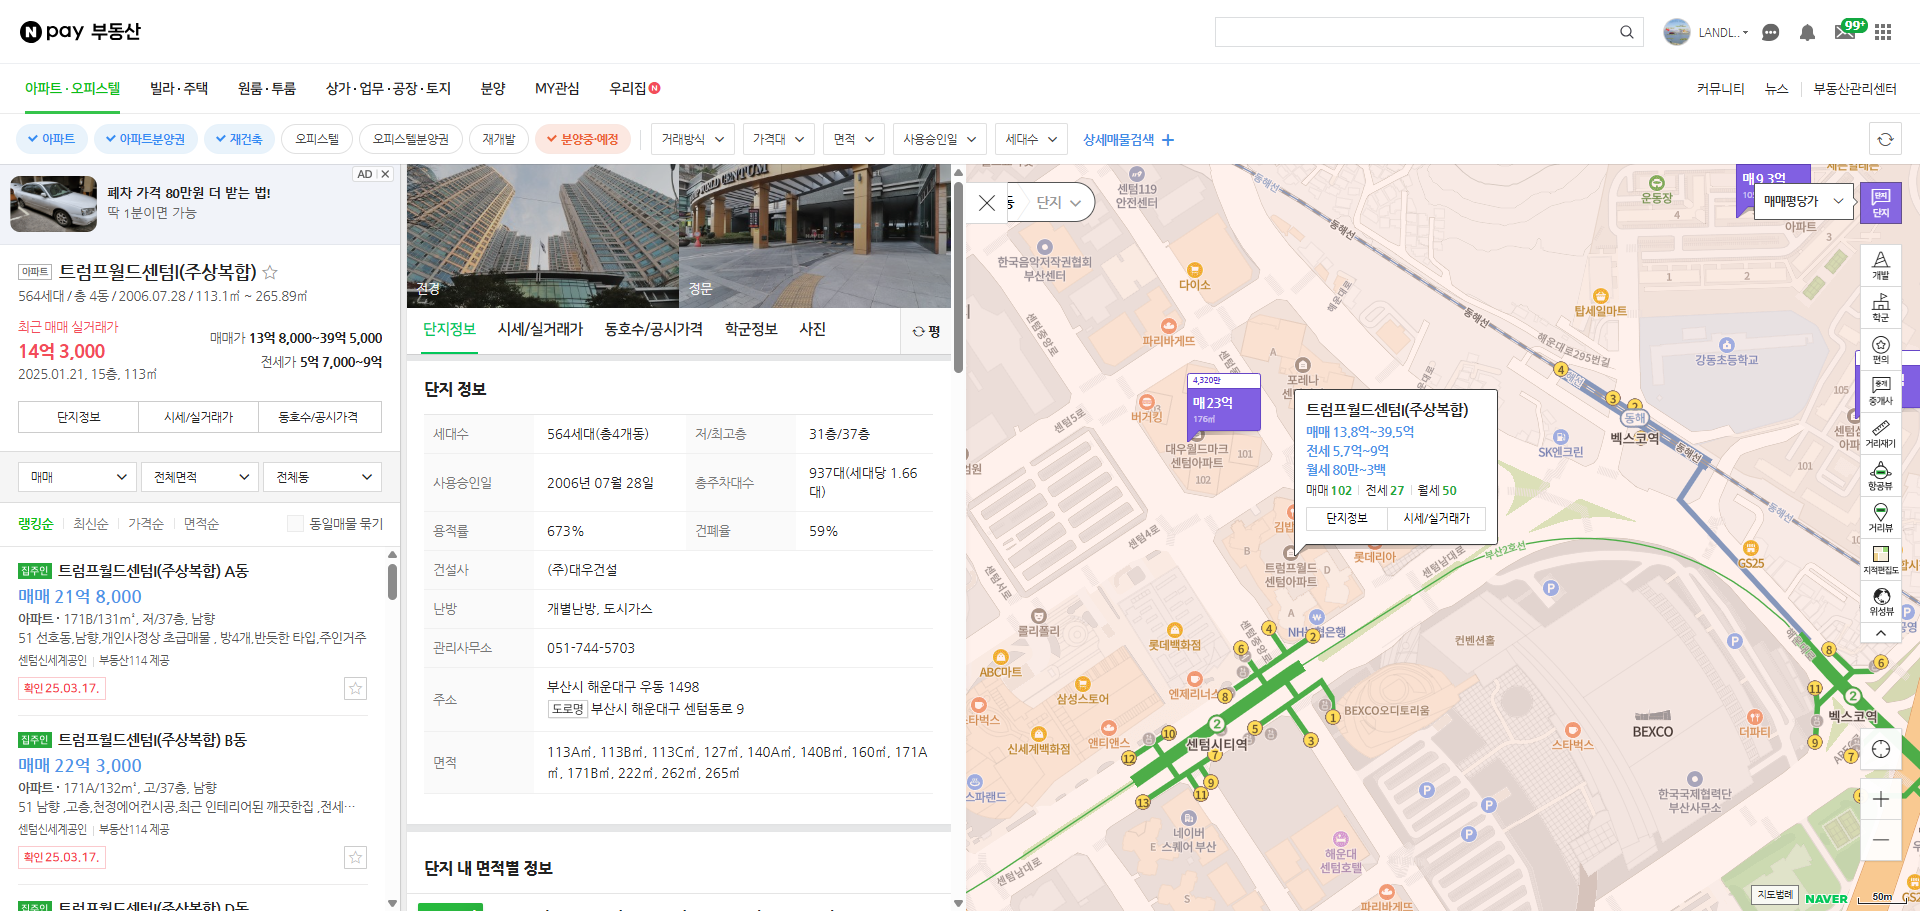Favorite 트럼프월드센텀 with the star icon
1920x911 pixels.
click(269, 272)
